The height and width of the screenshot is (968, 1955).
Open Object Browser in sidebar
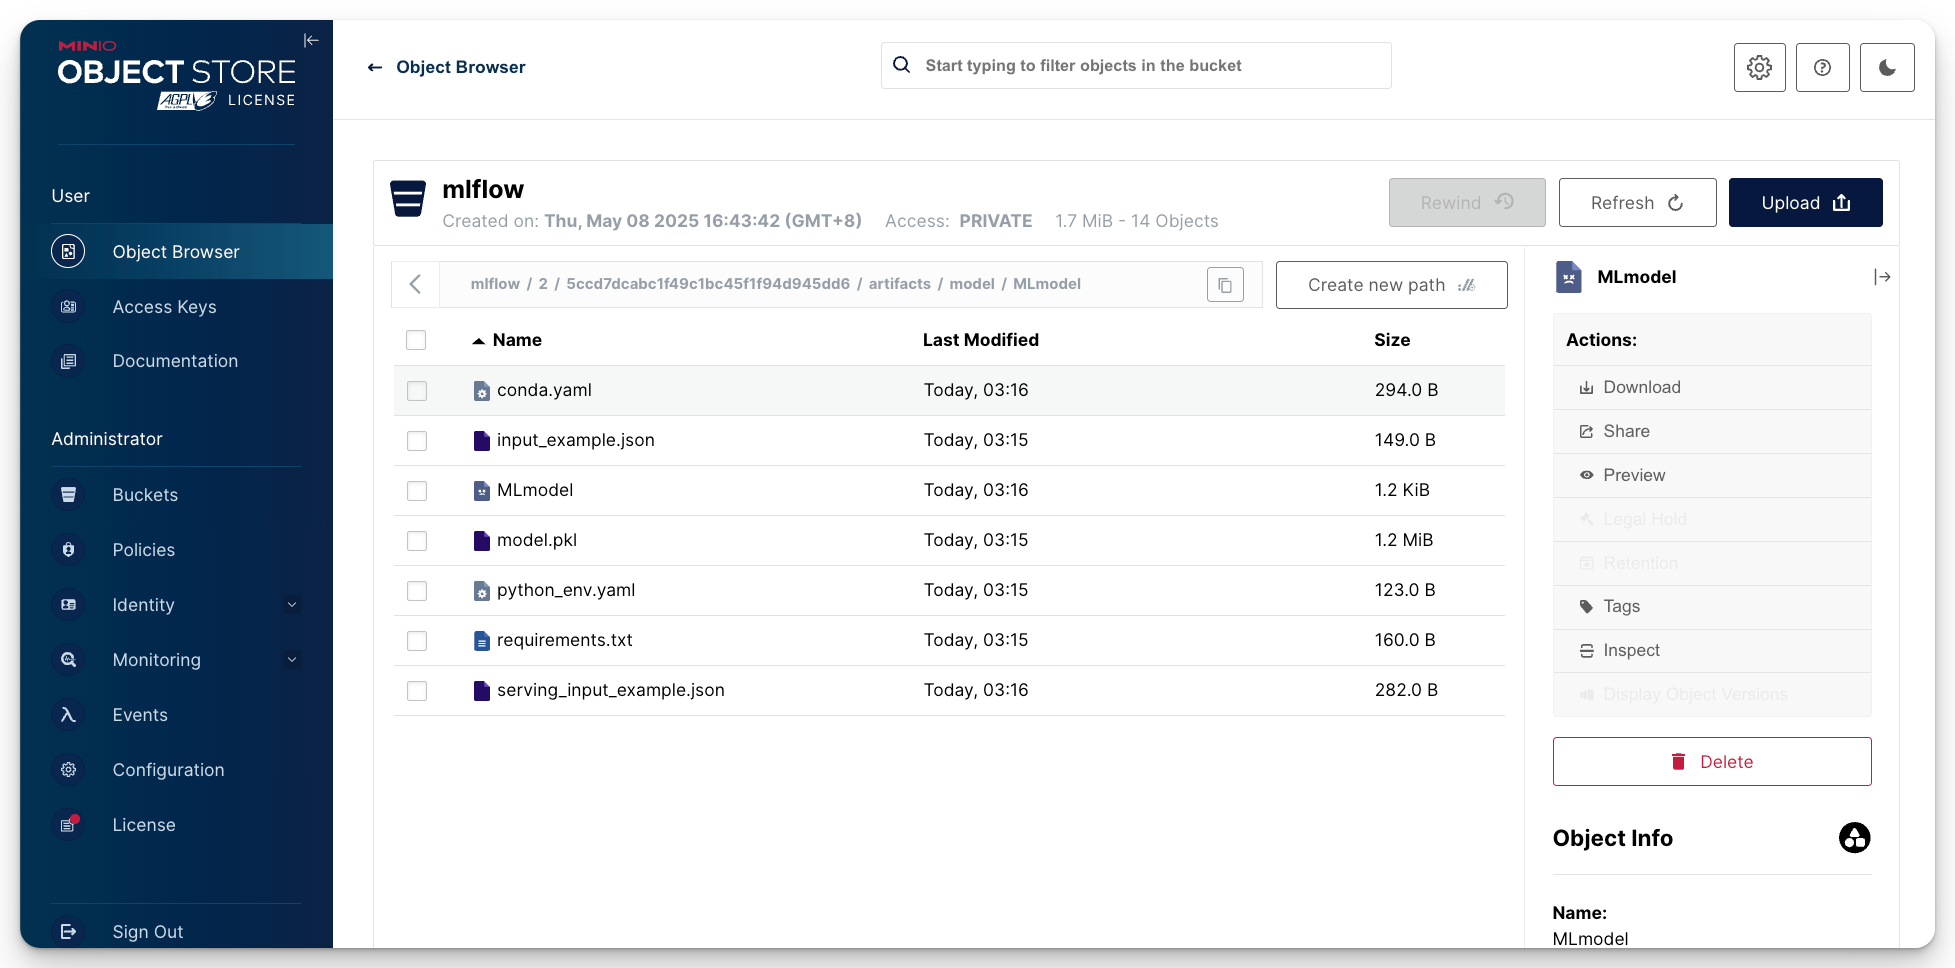tap(176, 252)
